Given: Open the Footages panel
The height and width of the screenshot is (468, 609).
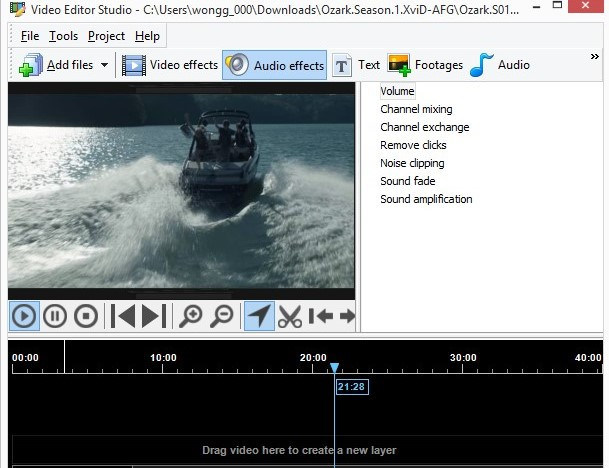Looking at the screenshot, I should click(425, 65).
